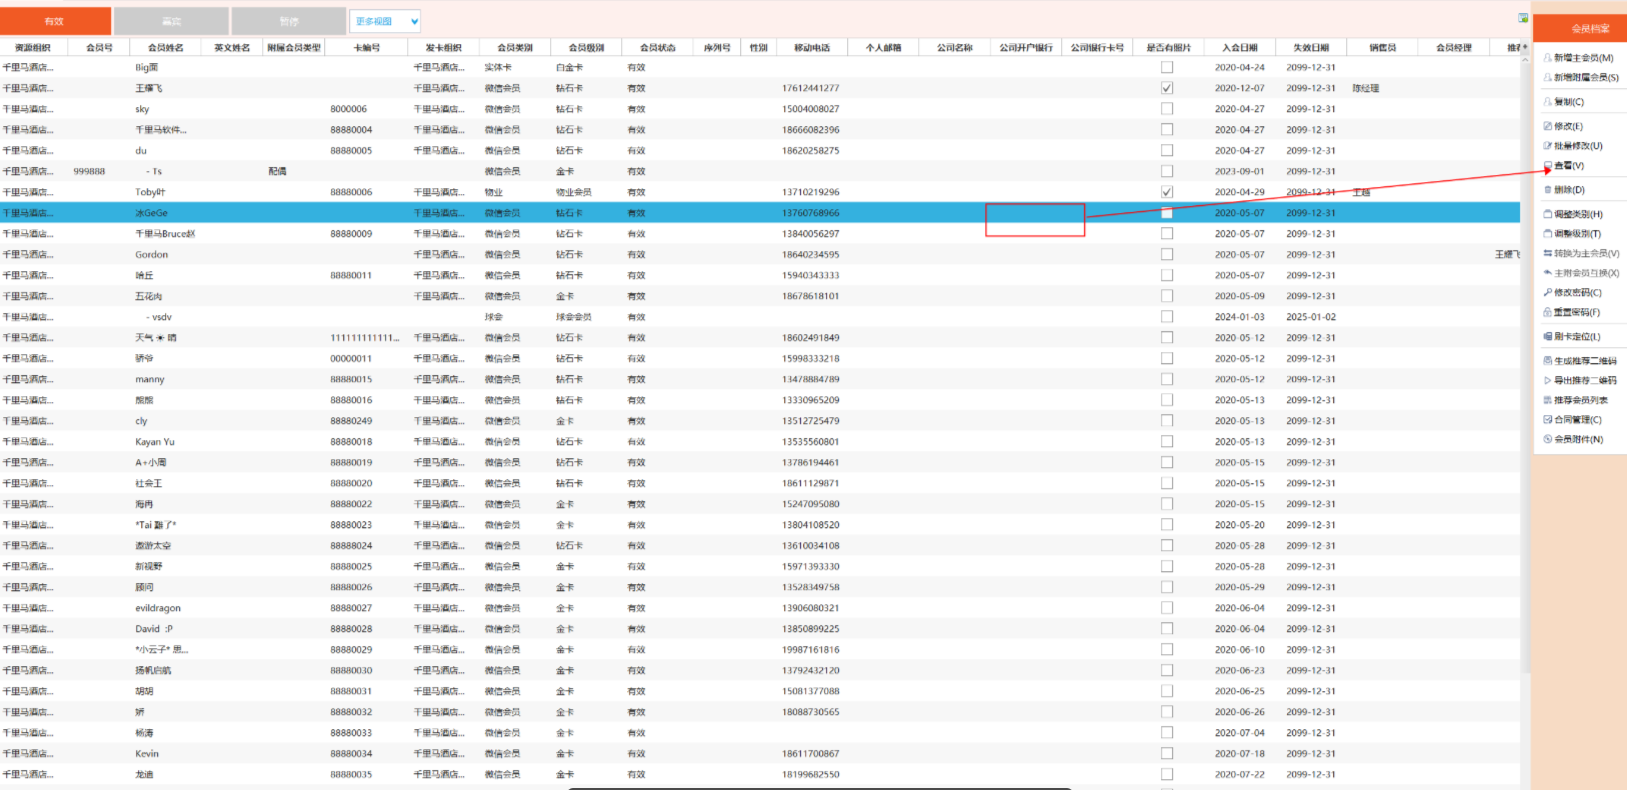Click the 修改密码 key icon
The width and height of the screenshot is (1627, 790).
(1548, 293)
